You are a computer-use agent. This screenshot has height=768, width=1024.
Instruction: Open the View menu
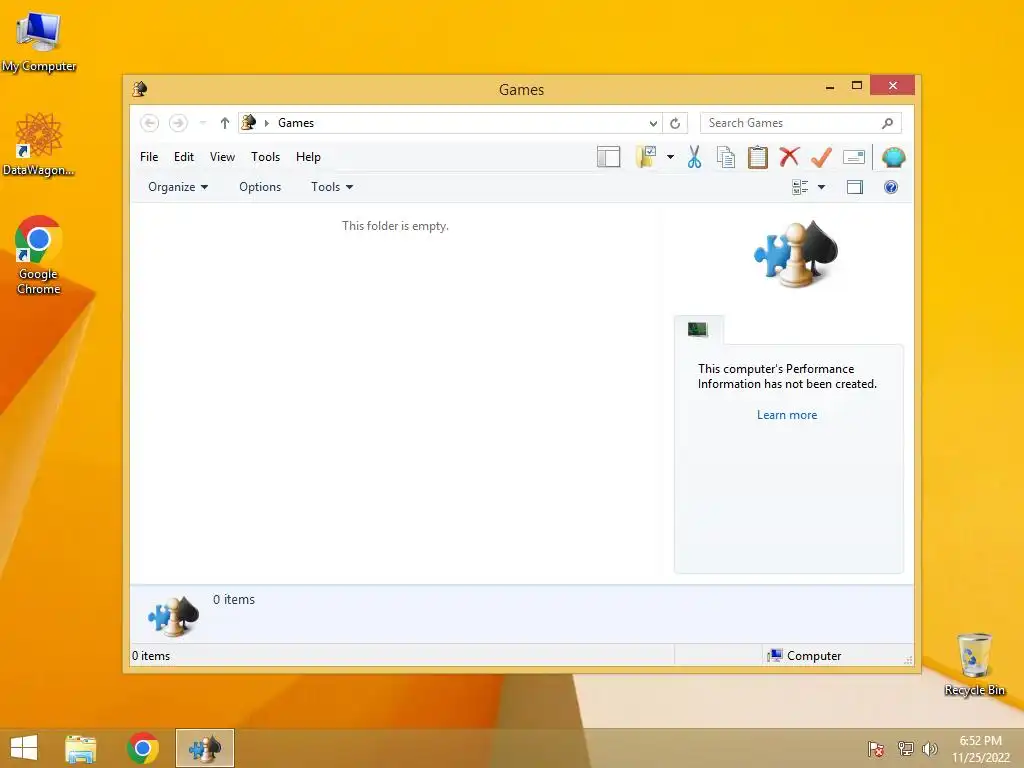pos(222,157)
